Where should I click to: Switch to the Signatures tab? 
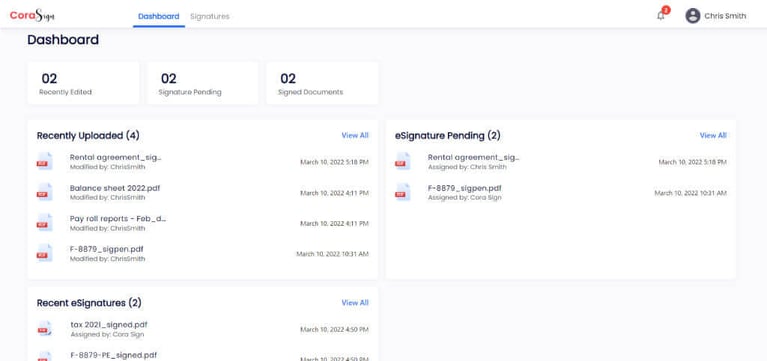tap(209, 16)
